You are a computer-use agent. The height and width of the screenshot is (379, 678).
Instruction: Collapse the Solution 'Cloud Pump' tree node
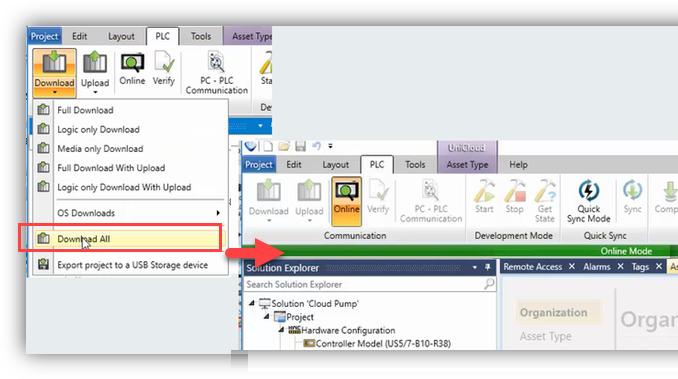[x=252, y=303]
